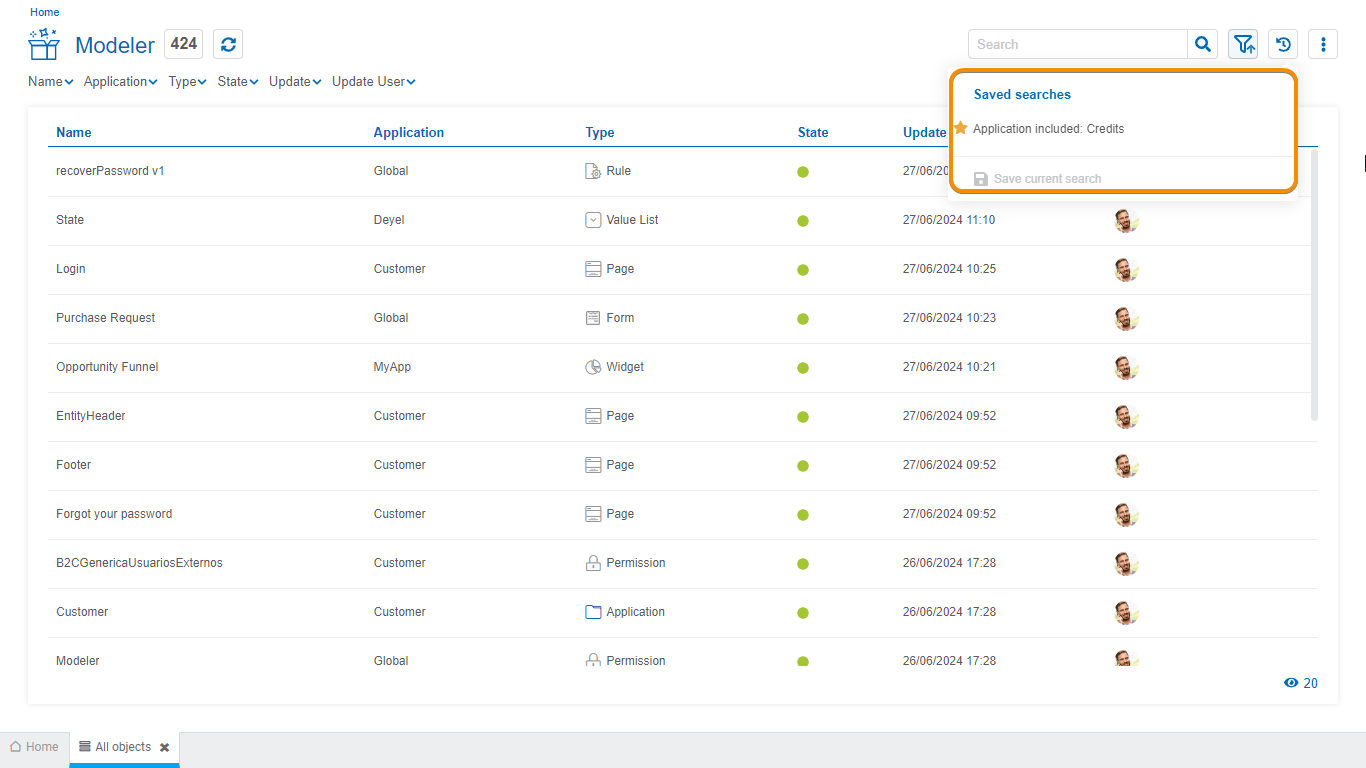Toggle the saved searches filter icon
1366x768 pixels.
tap(1243, 44)
